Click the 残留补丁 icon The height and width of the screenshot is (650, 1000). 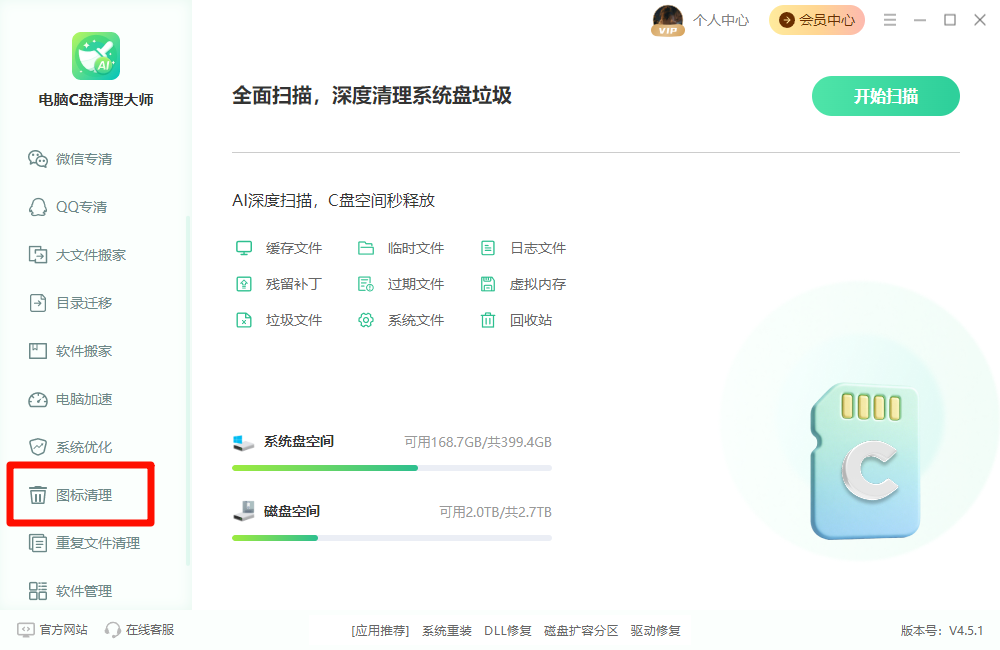point(244,284)
